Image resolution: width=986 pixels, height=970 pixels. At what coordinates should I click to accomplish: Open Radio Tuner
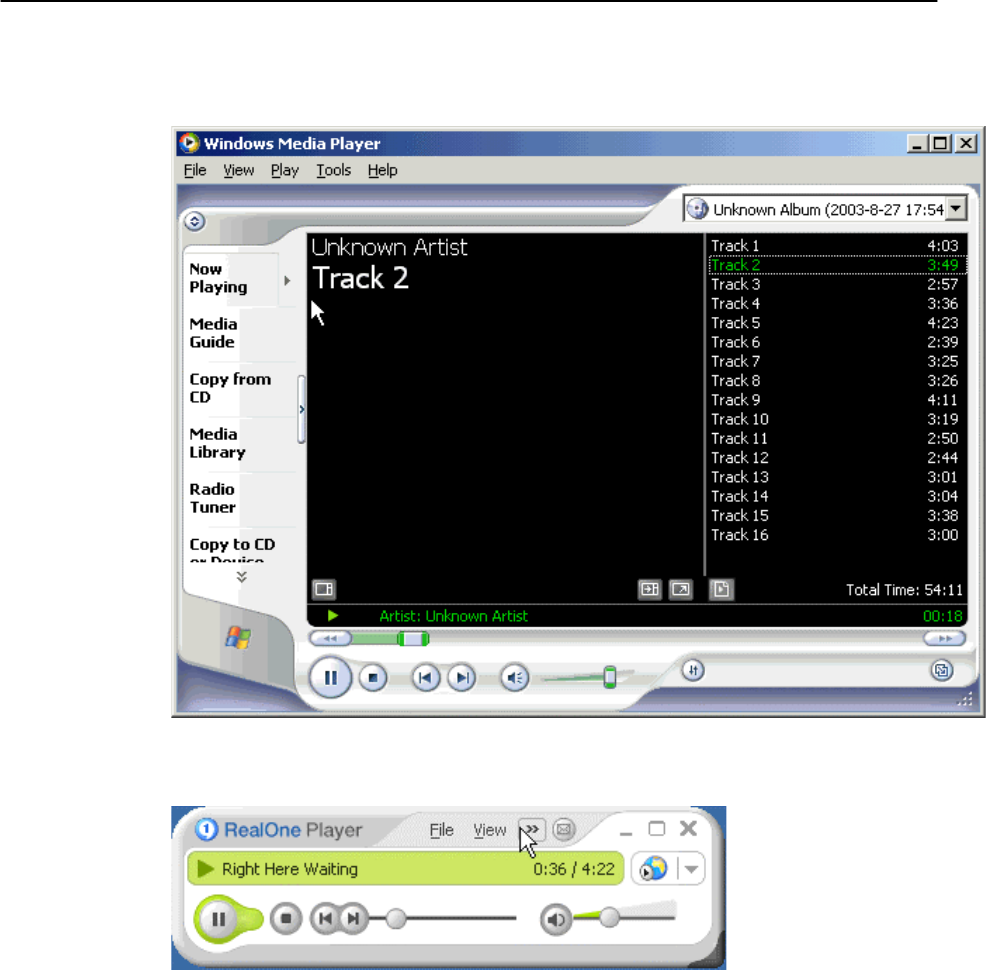coord(213,498)
